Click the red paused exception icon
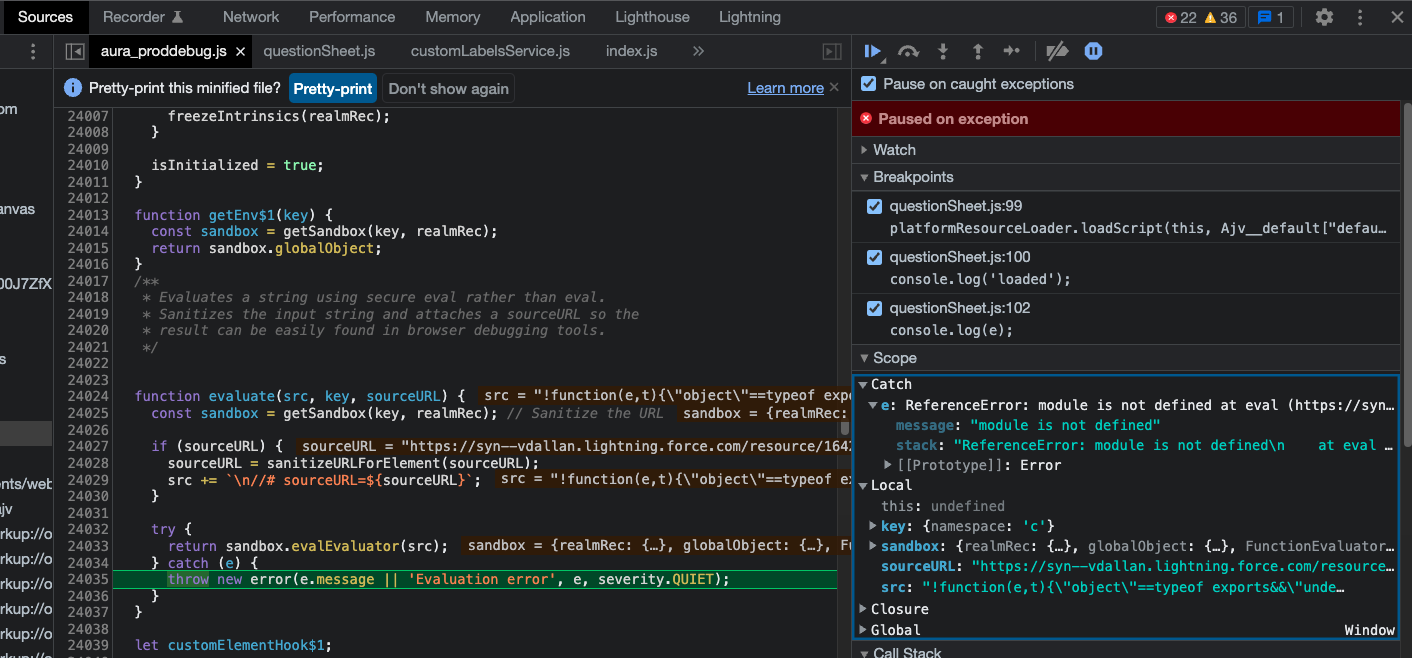Image resolution: width=1412 pixels, height=658 pixels. pyautogui.click(x=866, y=118)
